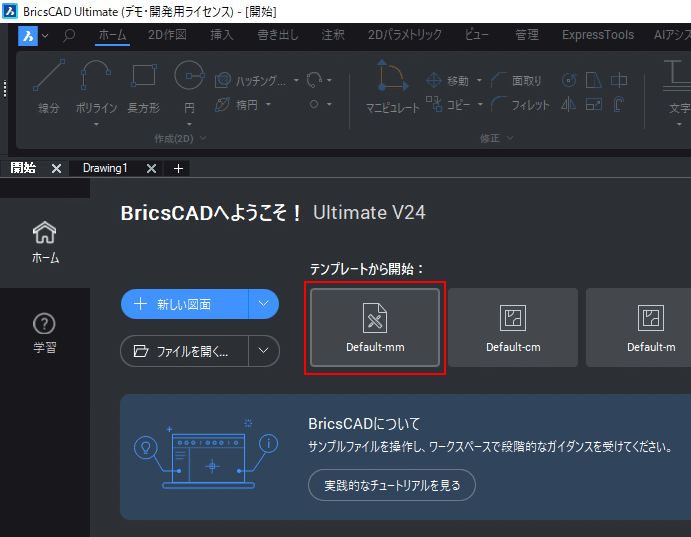The height and width of the screenshot is (537, 691).
Task: Close the 開始 tab
Action: tap(56, 168)
